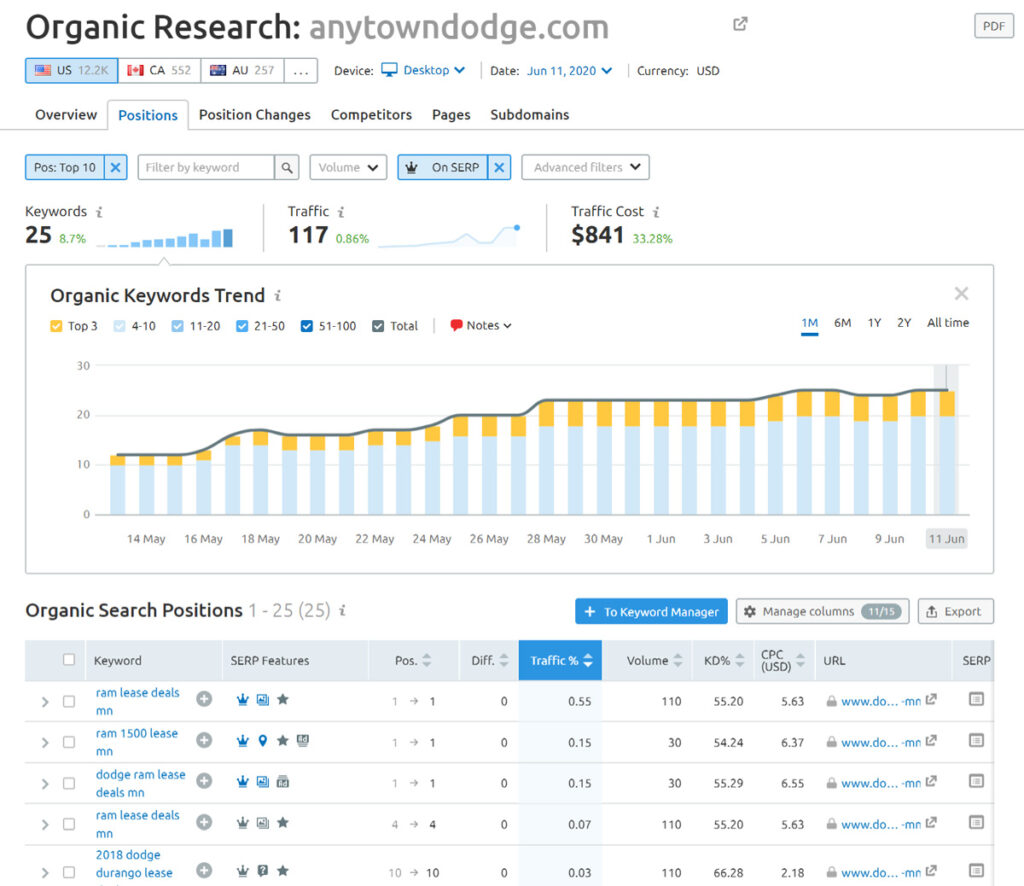Switch to the Competitors tab

371,115
